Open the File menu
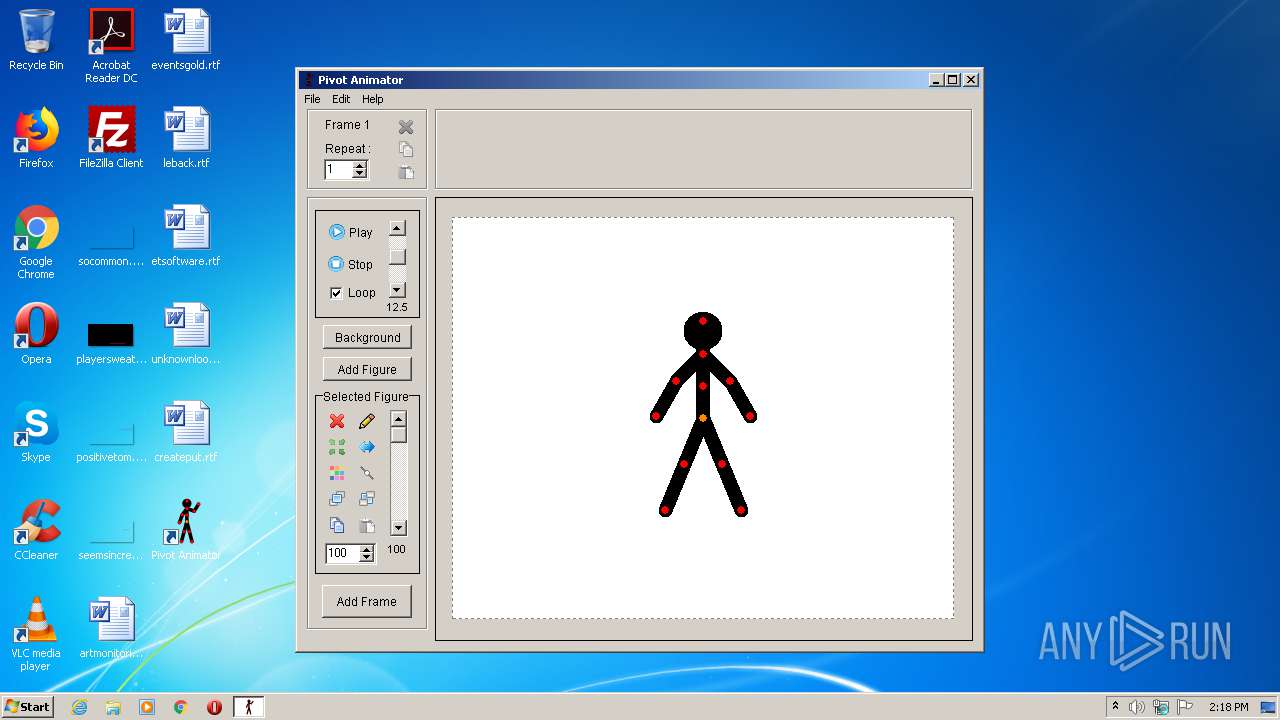The image size is (1280, 720). [x=312, y=99]
